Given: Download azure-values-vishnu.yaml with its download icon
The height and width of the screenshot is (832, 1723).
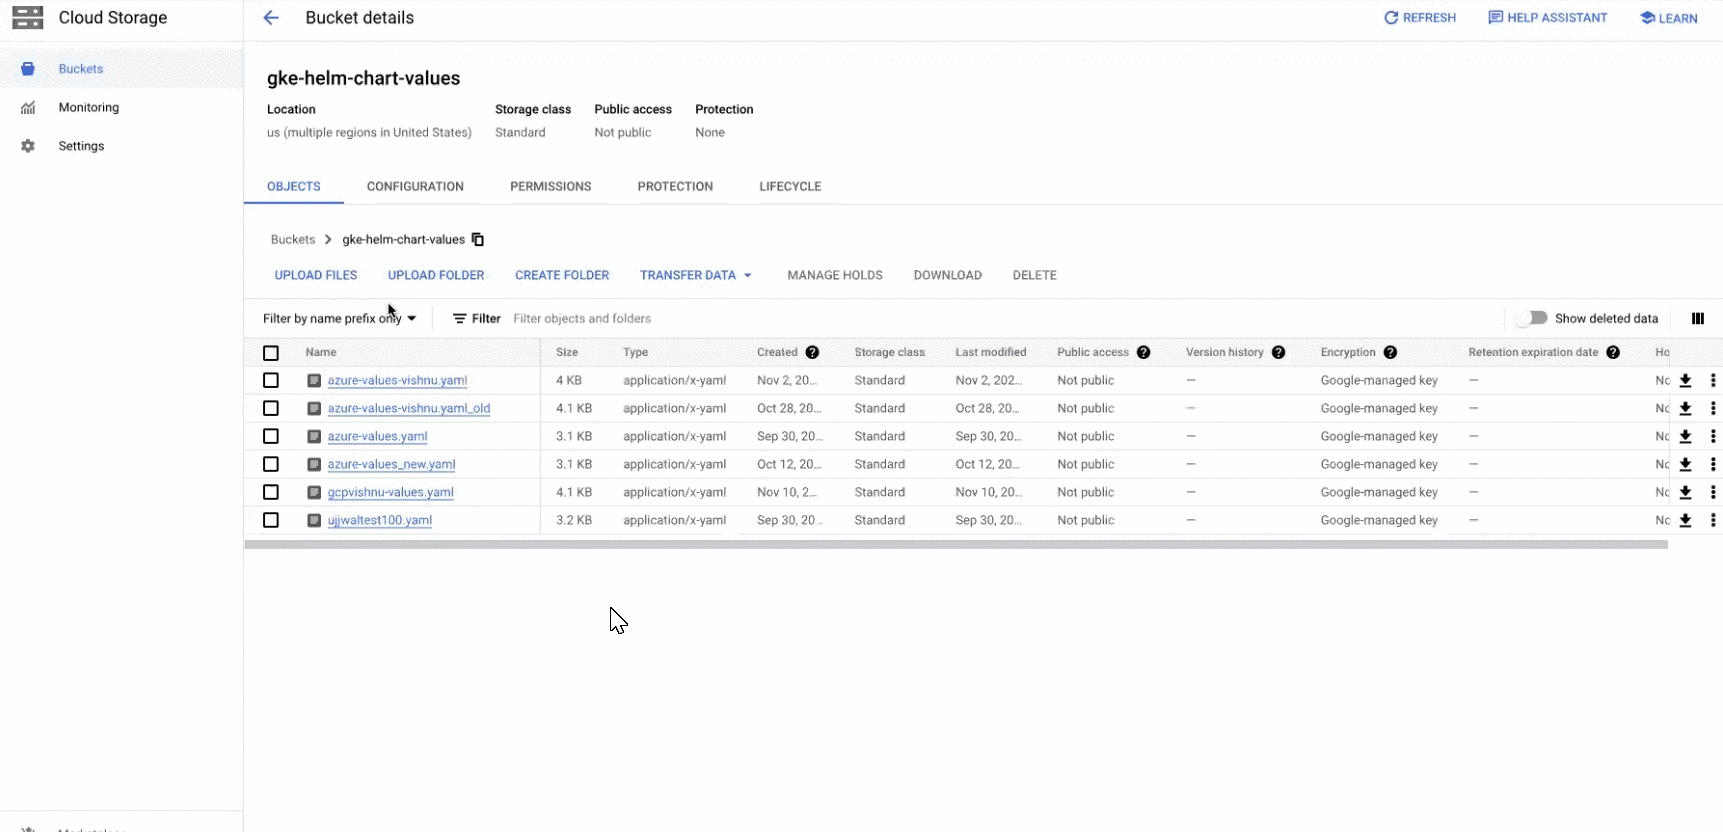Looking at the screenshot, I should (x=1685, y=380).
